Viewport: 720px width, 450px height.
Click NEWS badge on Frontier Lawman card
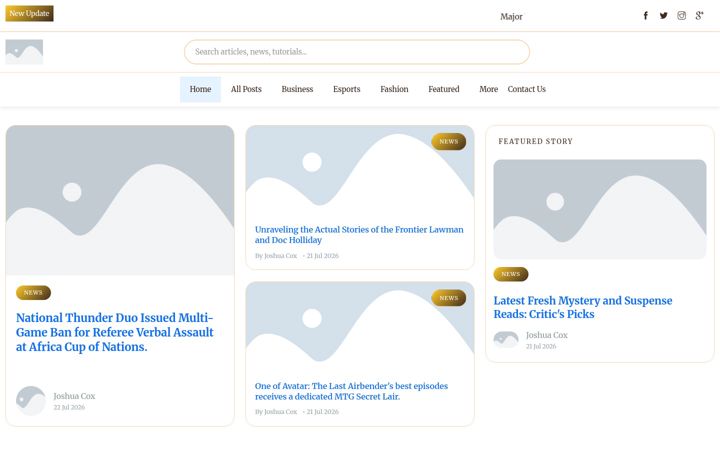(x=449, y=141)
